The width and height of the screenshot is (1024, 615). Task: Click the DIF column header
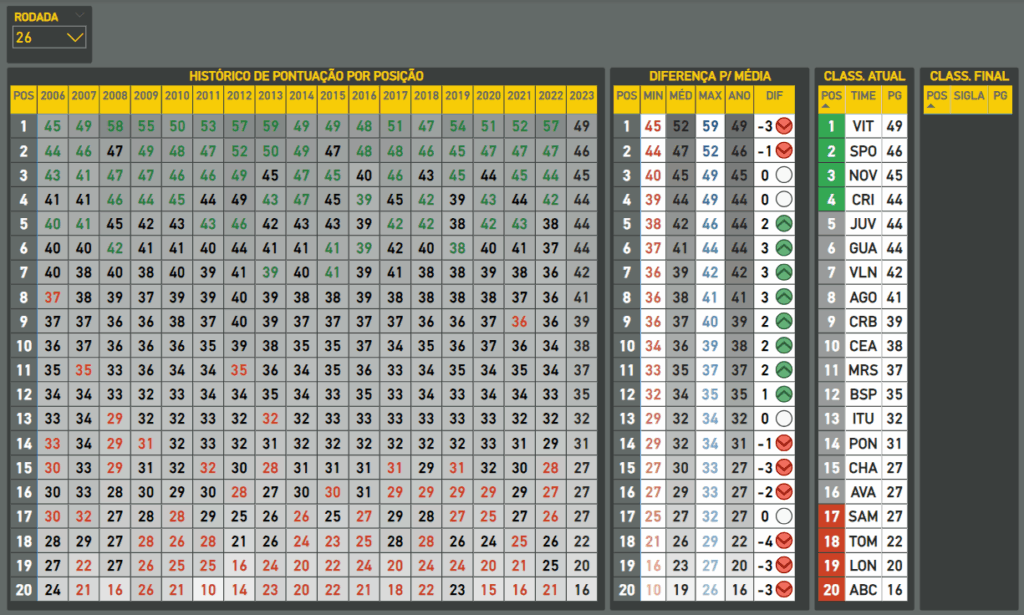[776, 96]
